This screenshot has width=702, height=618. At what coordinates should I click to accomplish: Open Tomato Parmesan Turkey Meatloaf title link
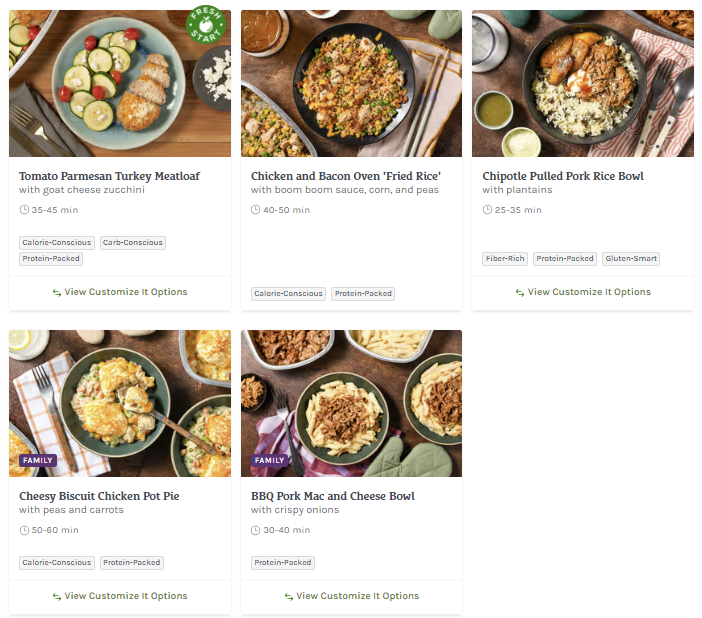pos(109,176)
